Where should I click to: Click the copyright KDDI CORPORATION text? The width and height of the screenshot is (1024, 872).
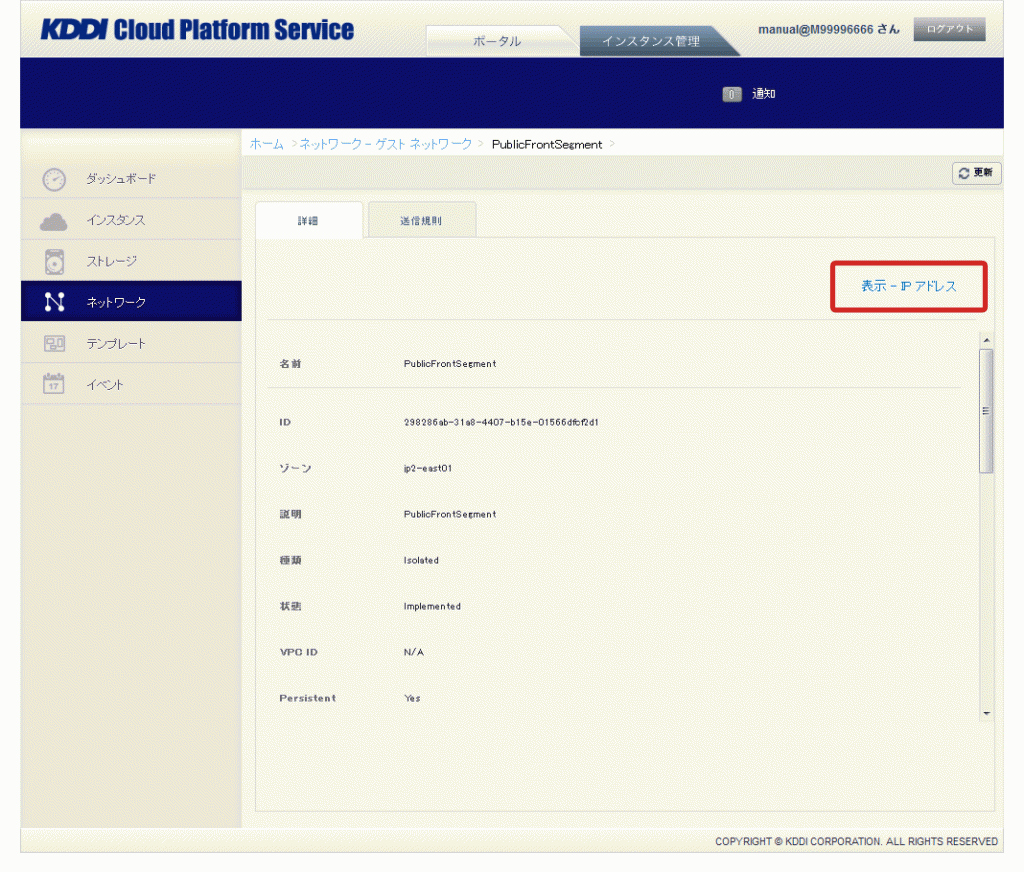pos(856,842)
